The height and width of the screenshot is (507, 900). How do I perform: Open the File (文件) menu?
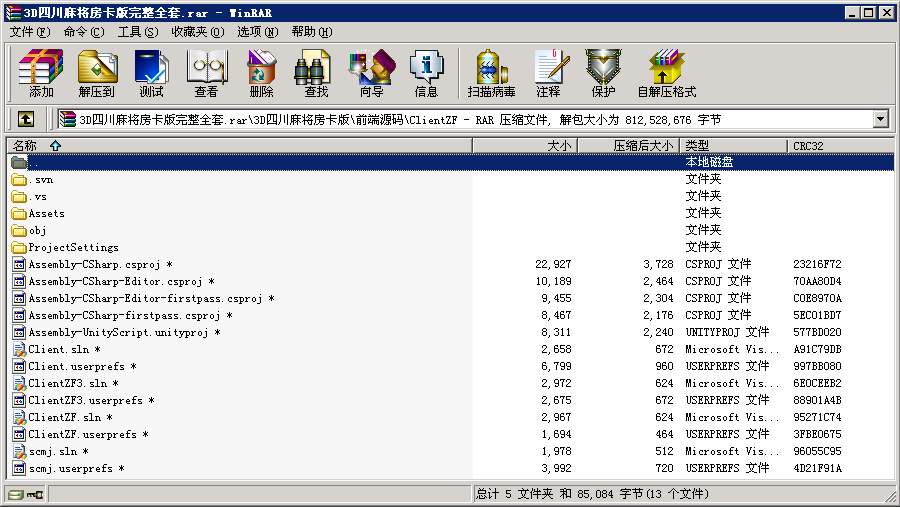(29, 32)
